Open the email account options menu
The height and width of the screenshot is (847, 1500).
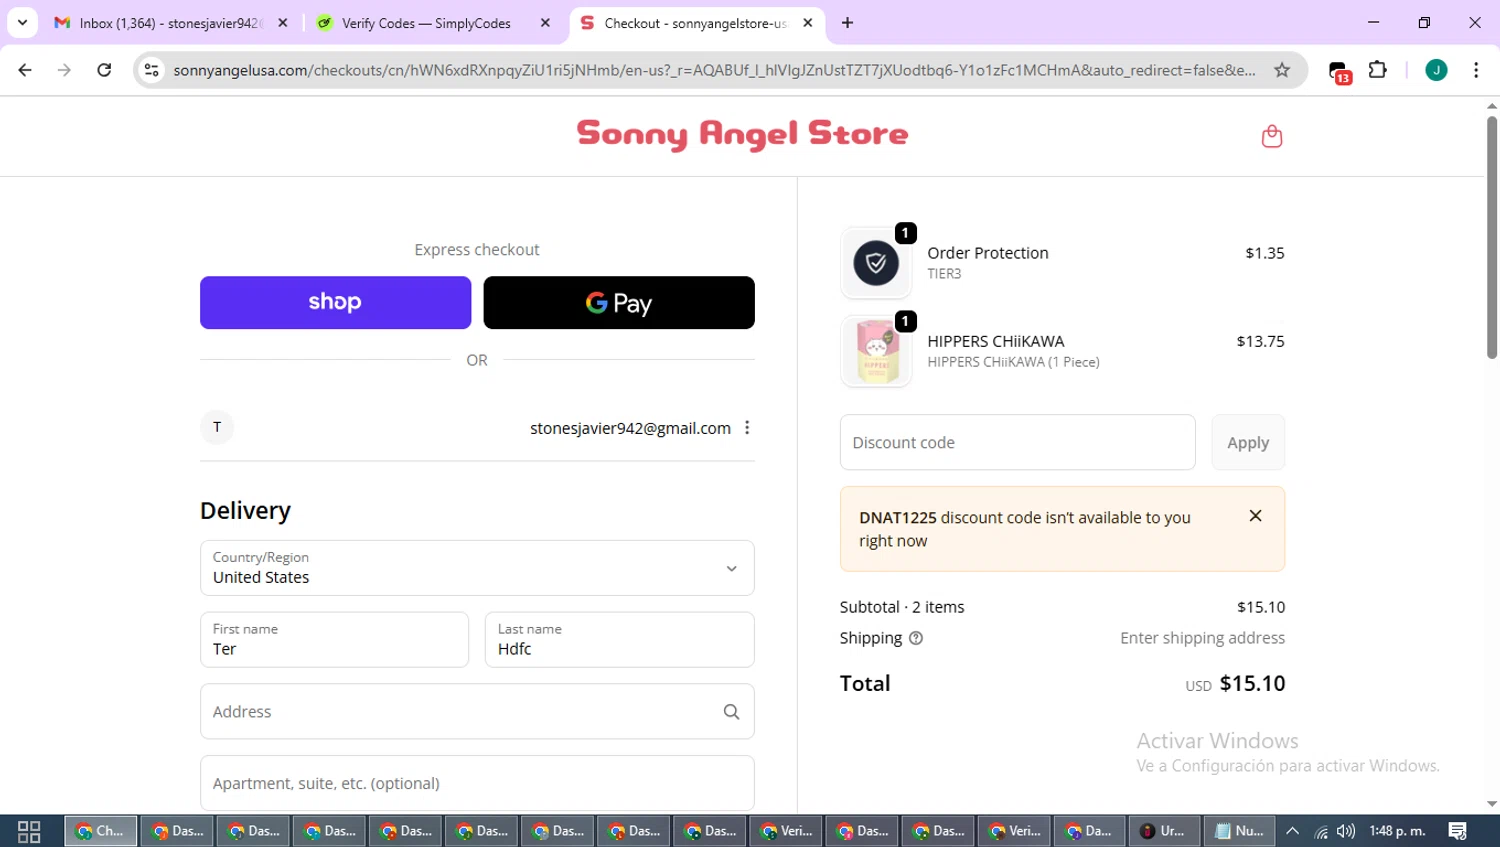pos(747,428)
